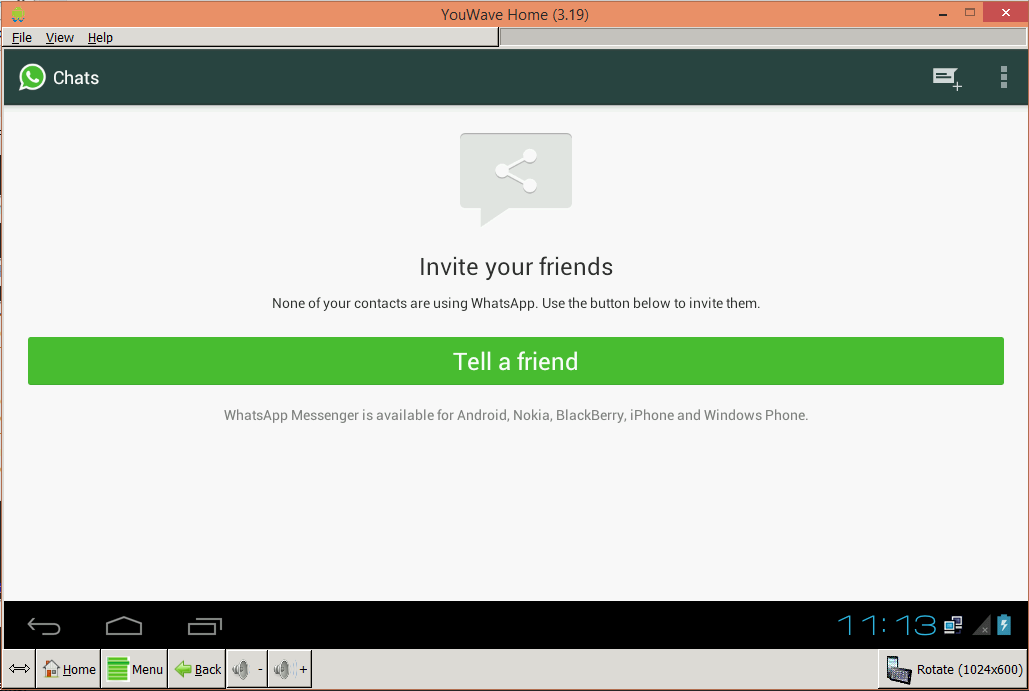
Task: Click the mobile signal triangle icon
Action: 982,625
